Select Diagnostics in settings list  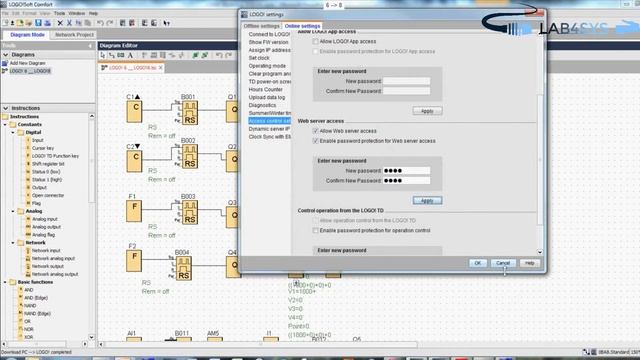pos(262,105)
